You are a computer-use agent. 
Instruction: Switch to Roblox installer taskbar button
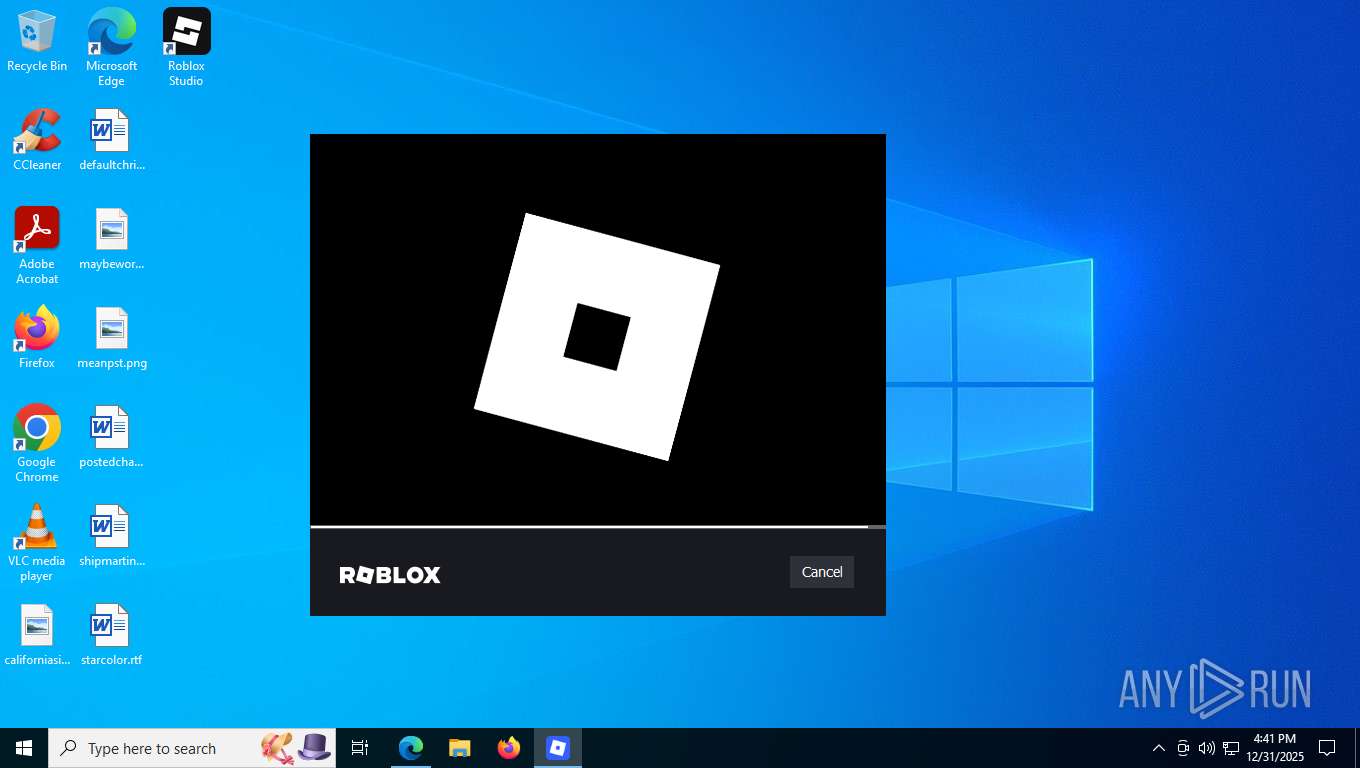click(558, 748)
